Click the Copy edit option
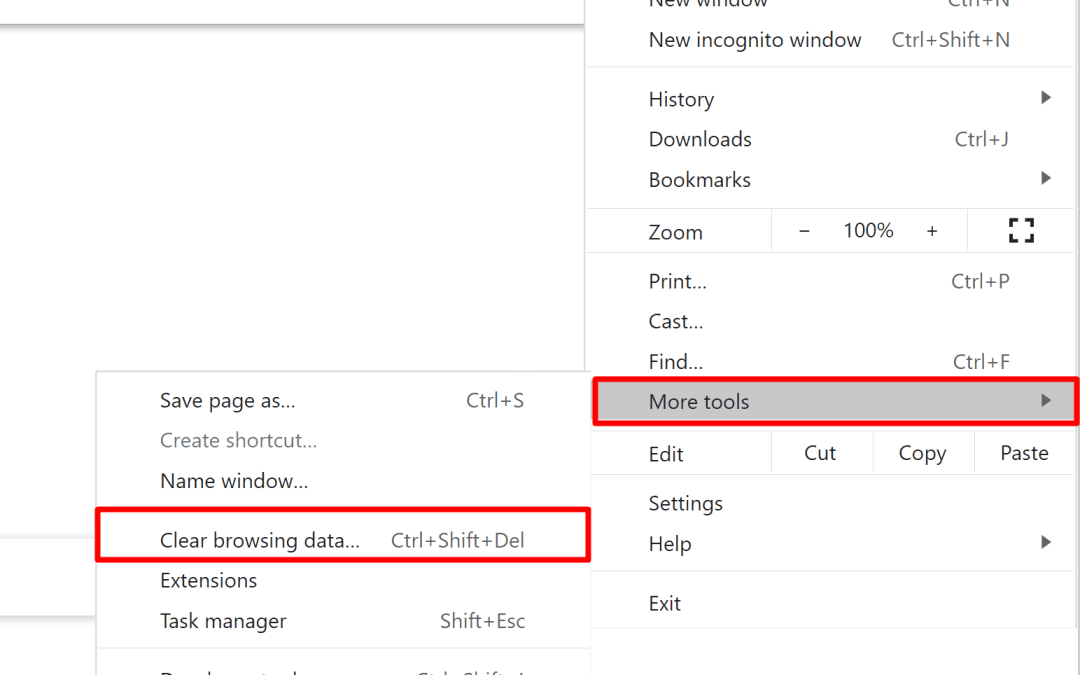 coord(922,453)
